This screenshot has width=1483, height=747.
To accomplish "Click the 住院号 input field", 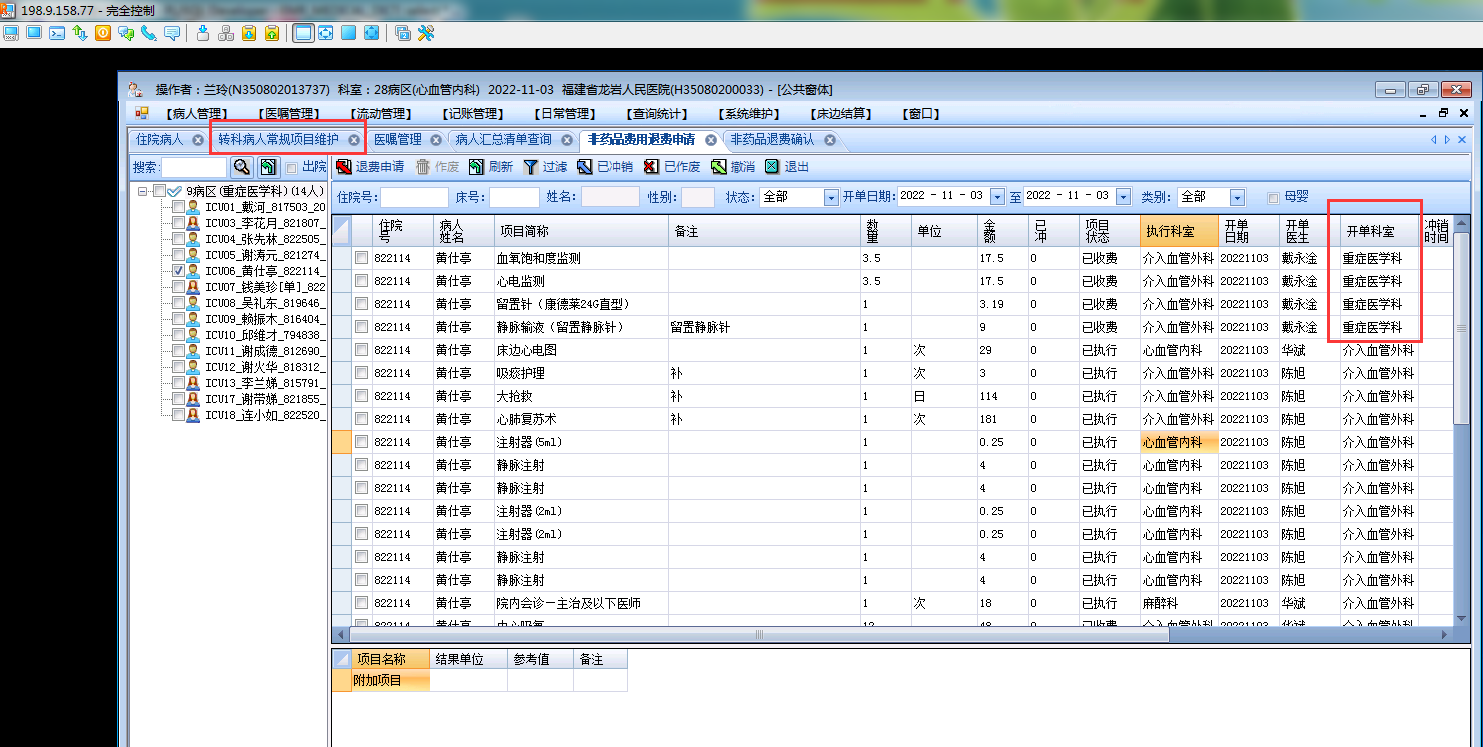I will point(415,197).
